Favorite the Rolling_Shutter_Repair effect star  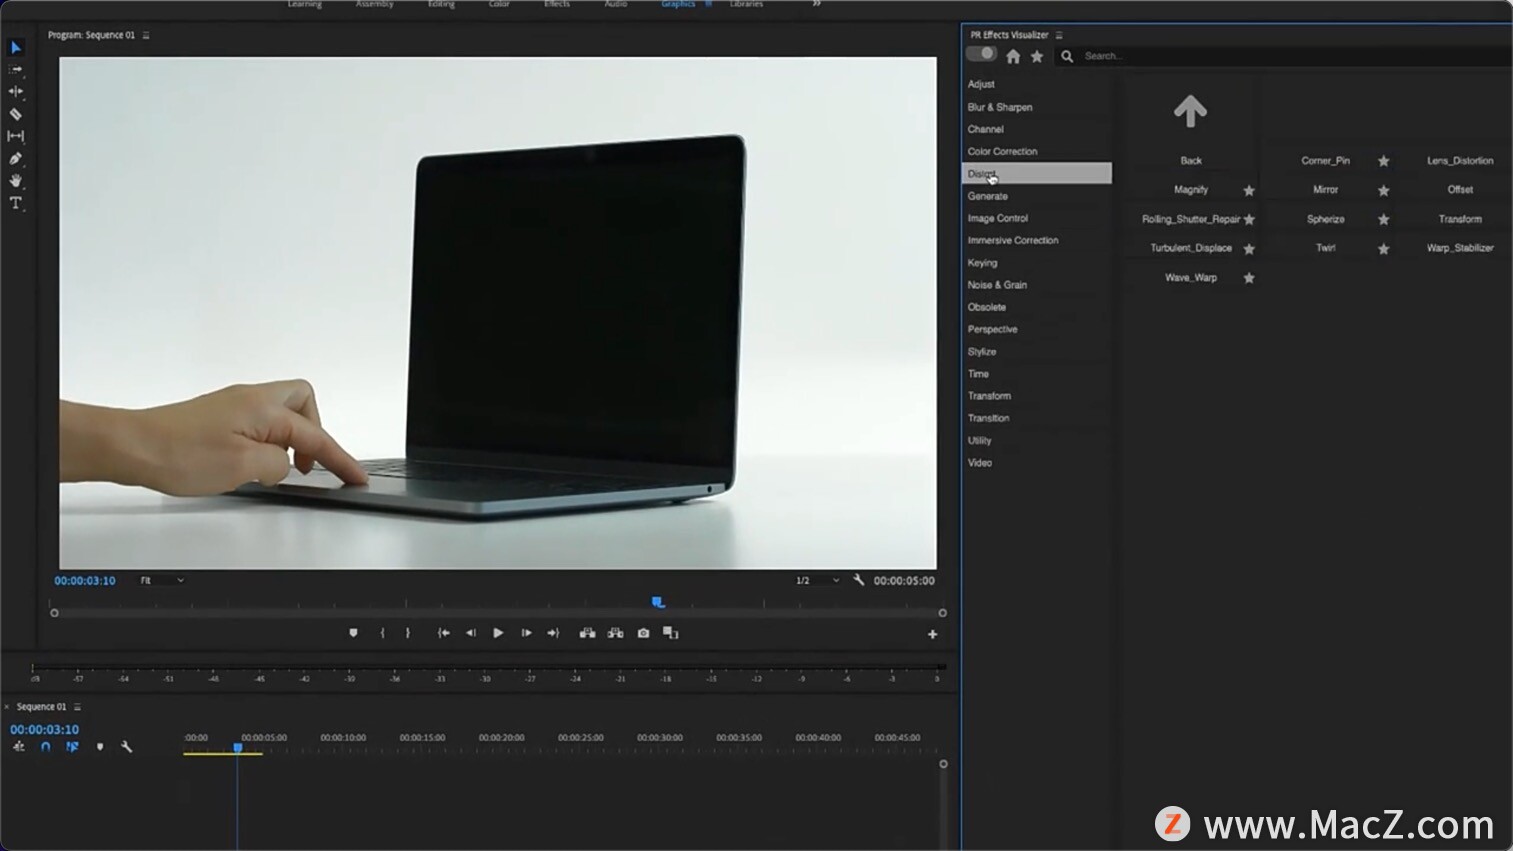click(x=1249, y=219)
